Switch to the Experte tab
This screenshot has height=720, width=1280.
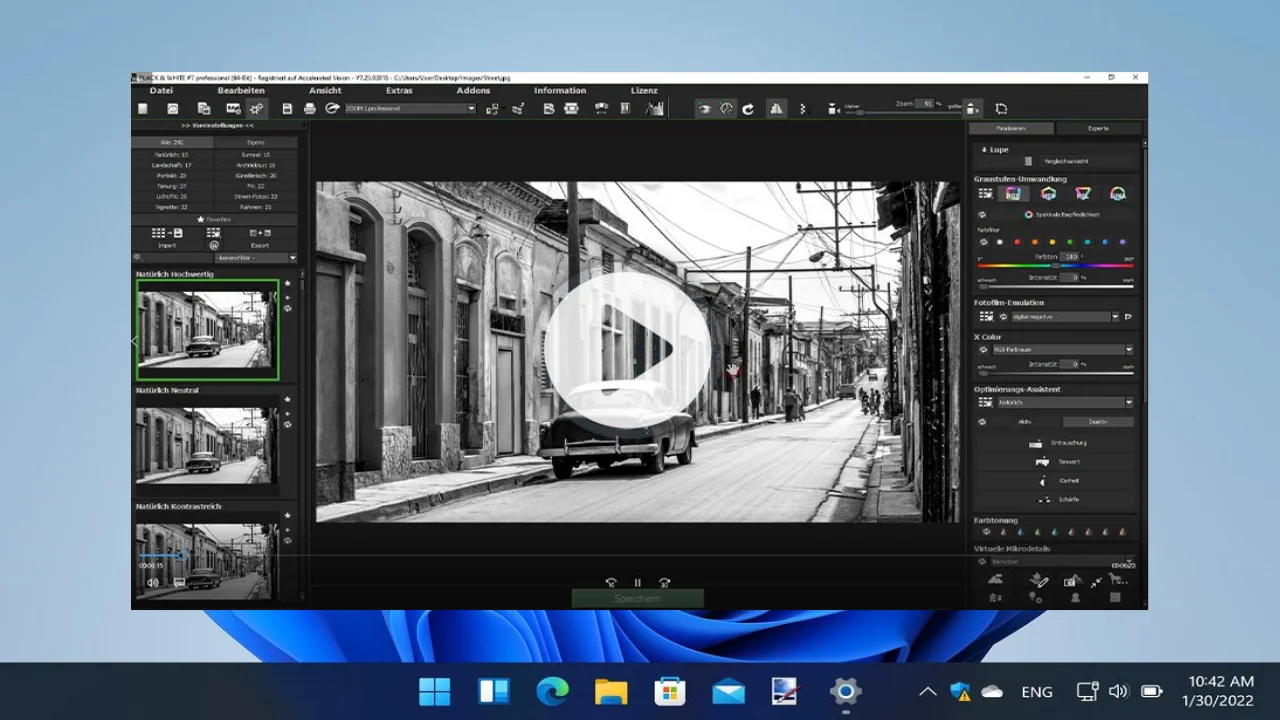coord(1098,128)
